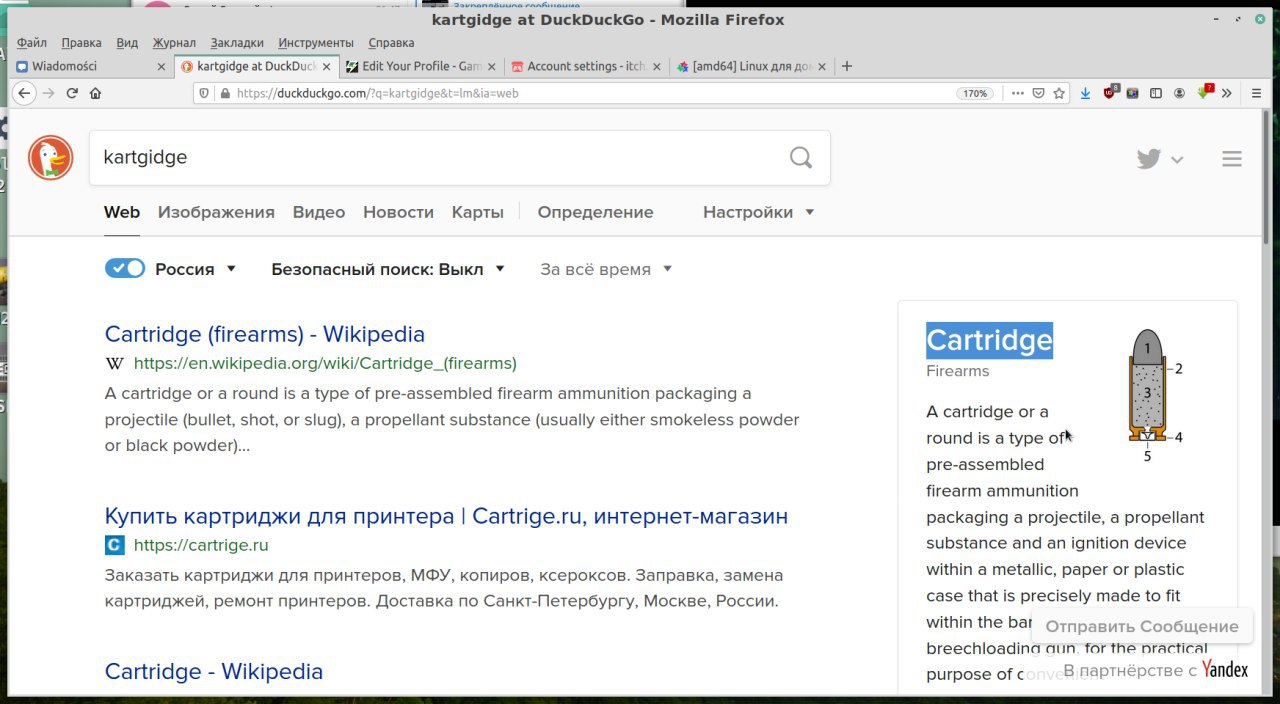The image size is (1280, 704).
Task: Open the uBlock Origin extension icon
Action: pos(1110,93)
